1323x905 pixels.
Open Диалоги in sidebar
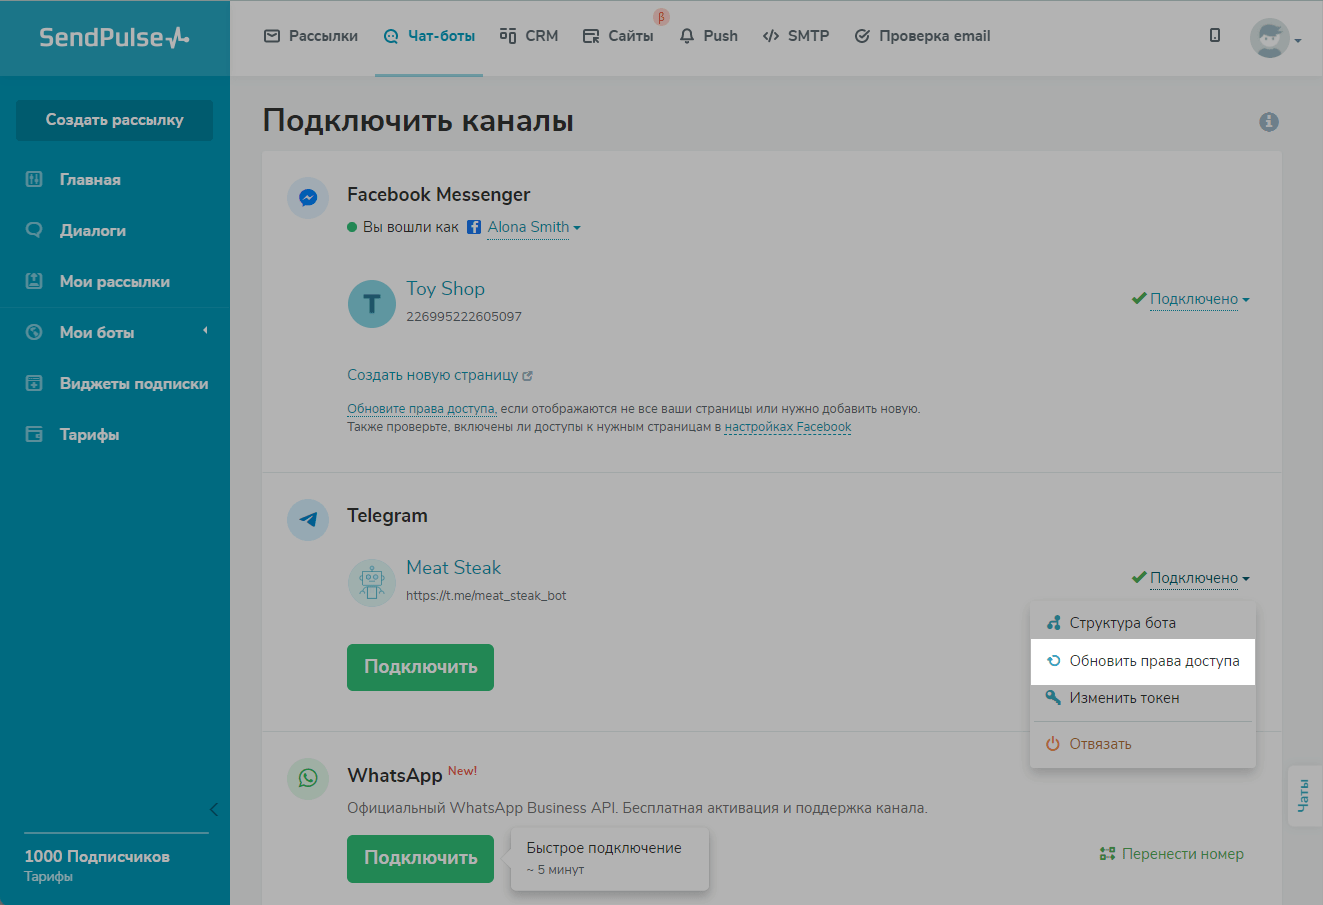coord(93,231)
